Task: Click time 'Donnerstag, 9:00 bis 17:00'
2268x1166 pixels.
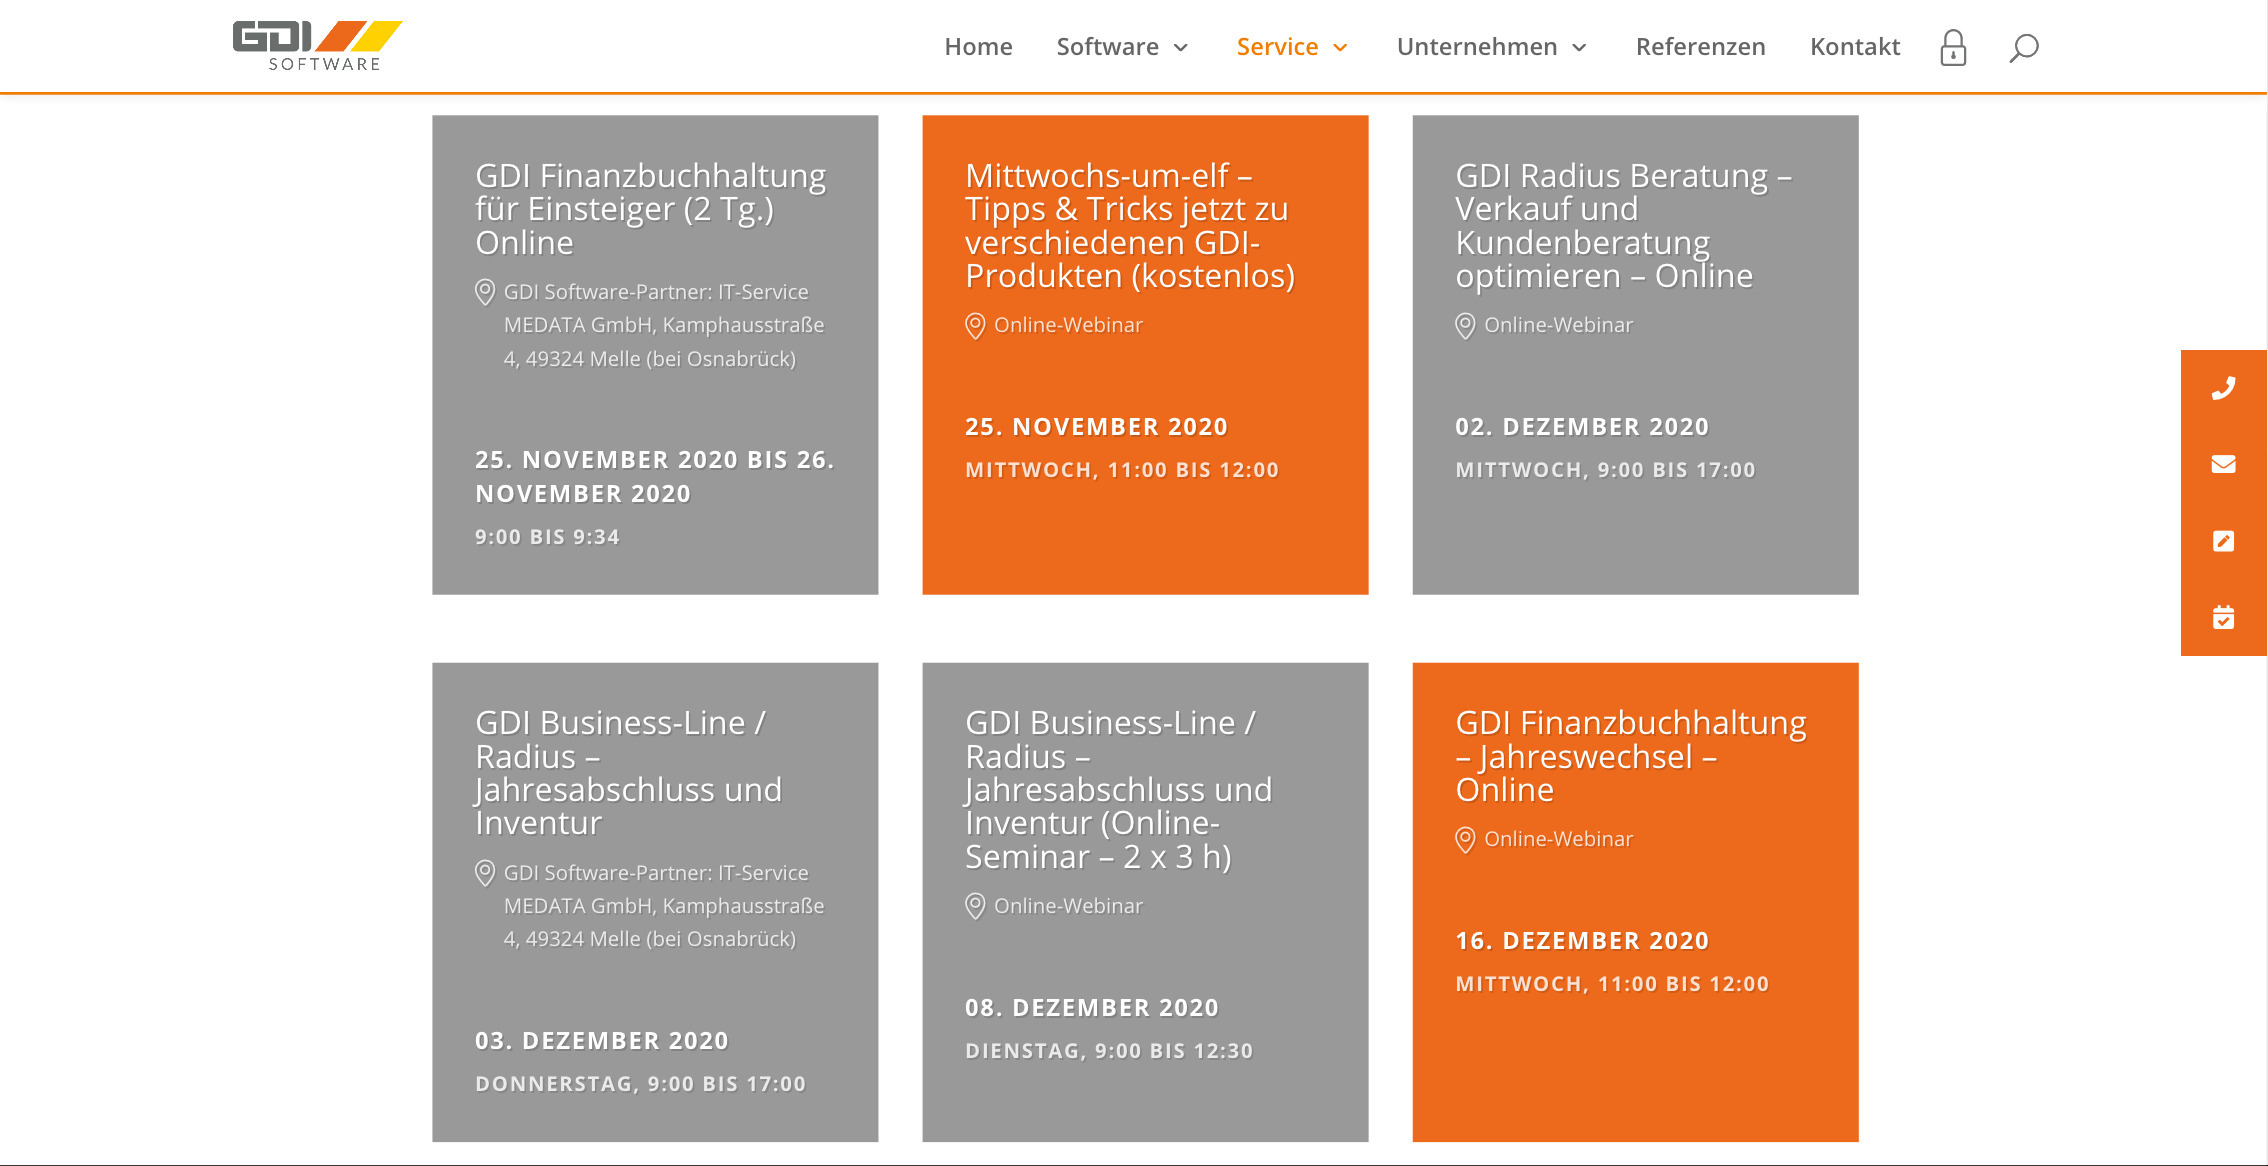Action: point(640,1084)
